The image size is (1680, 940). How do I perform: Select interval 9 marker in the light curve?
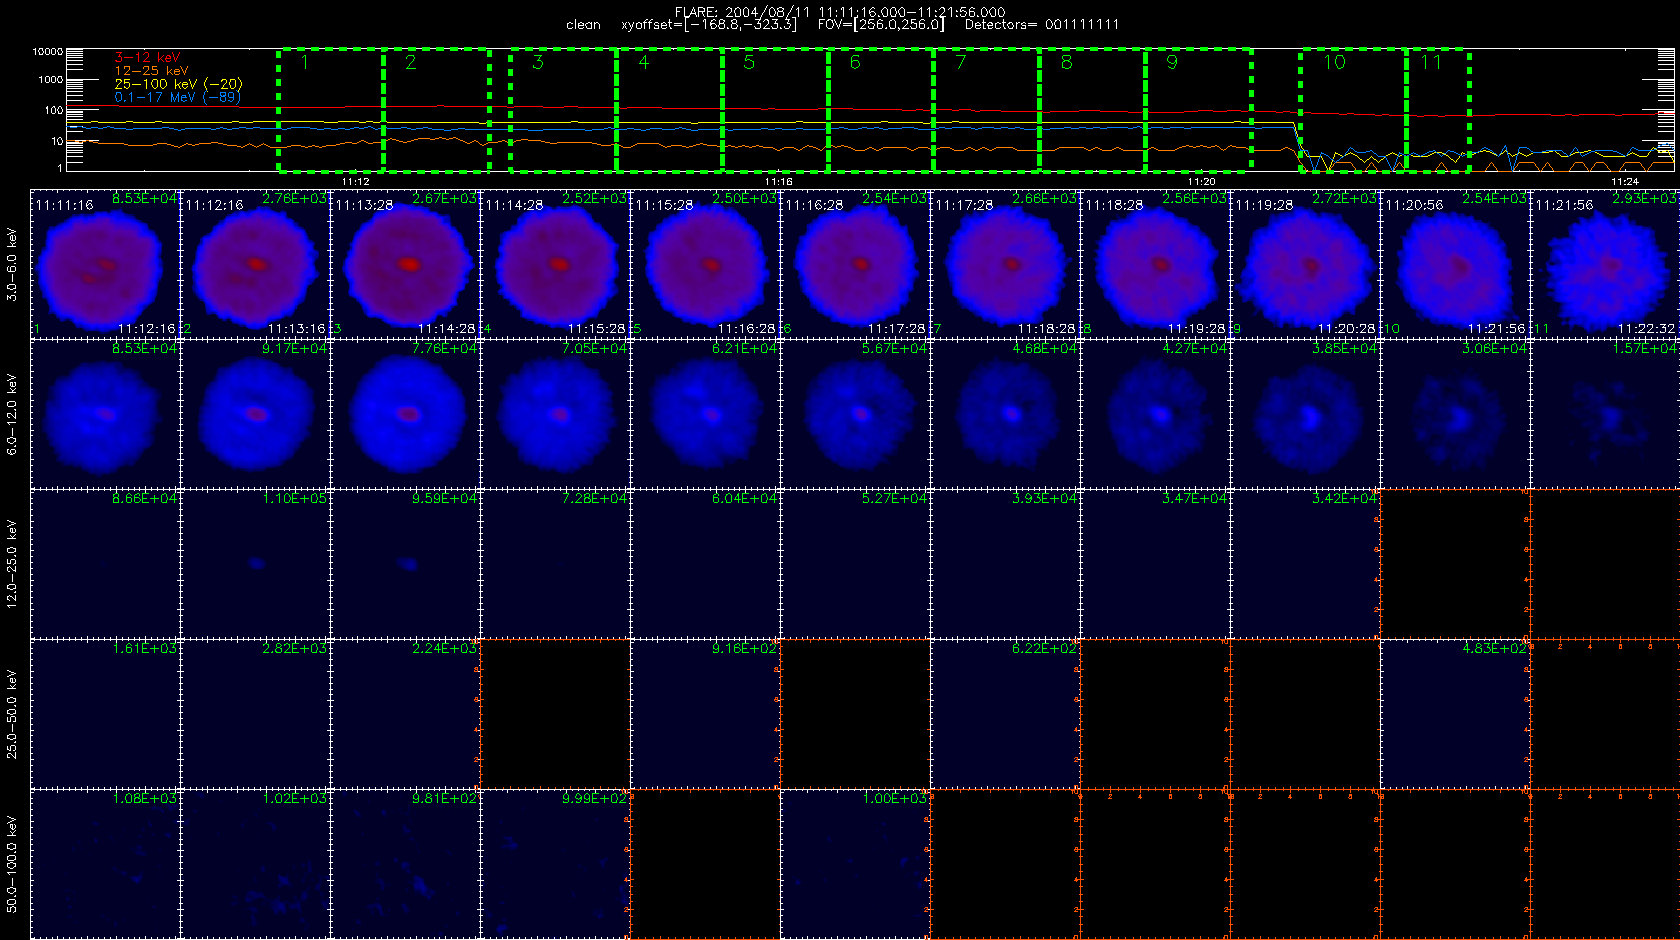point(1172,62)
